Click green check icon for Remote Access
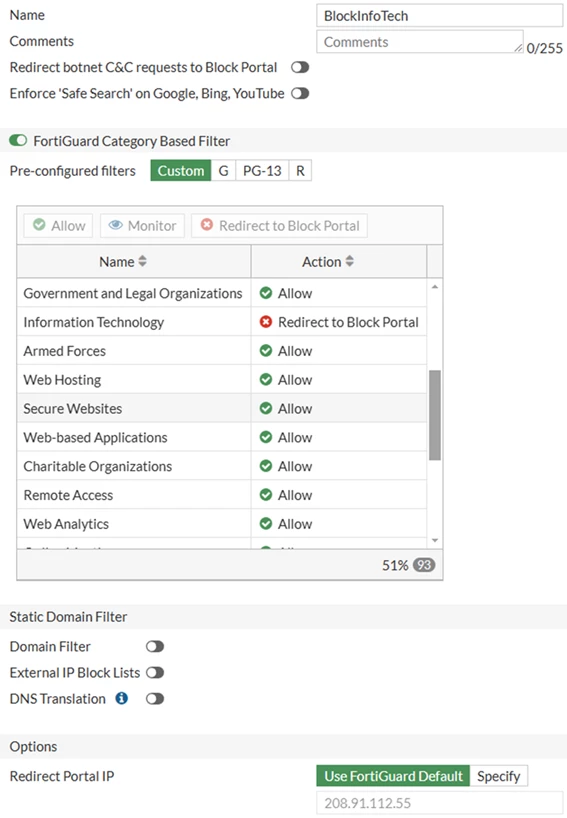567x818 pixels. tap(266, 495)
